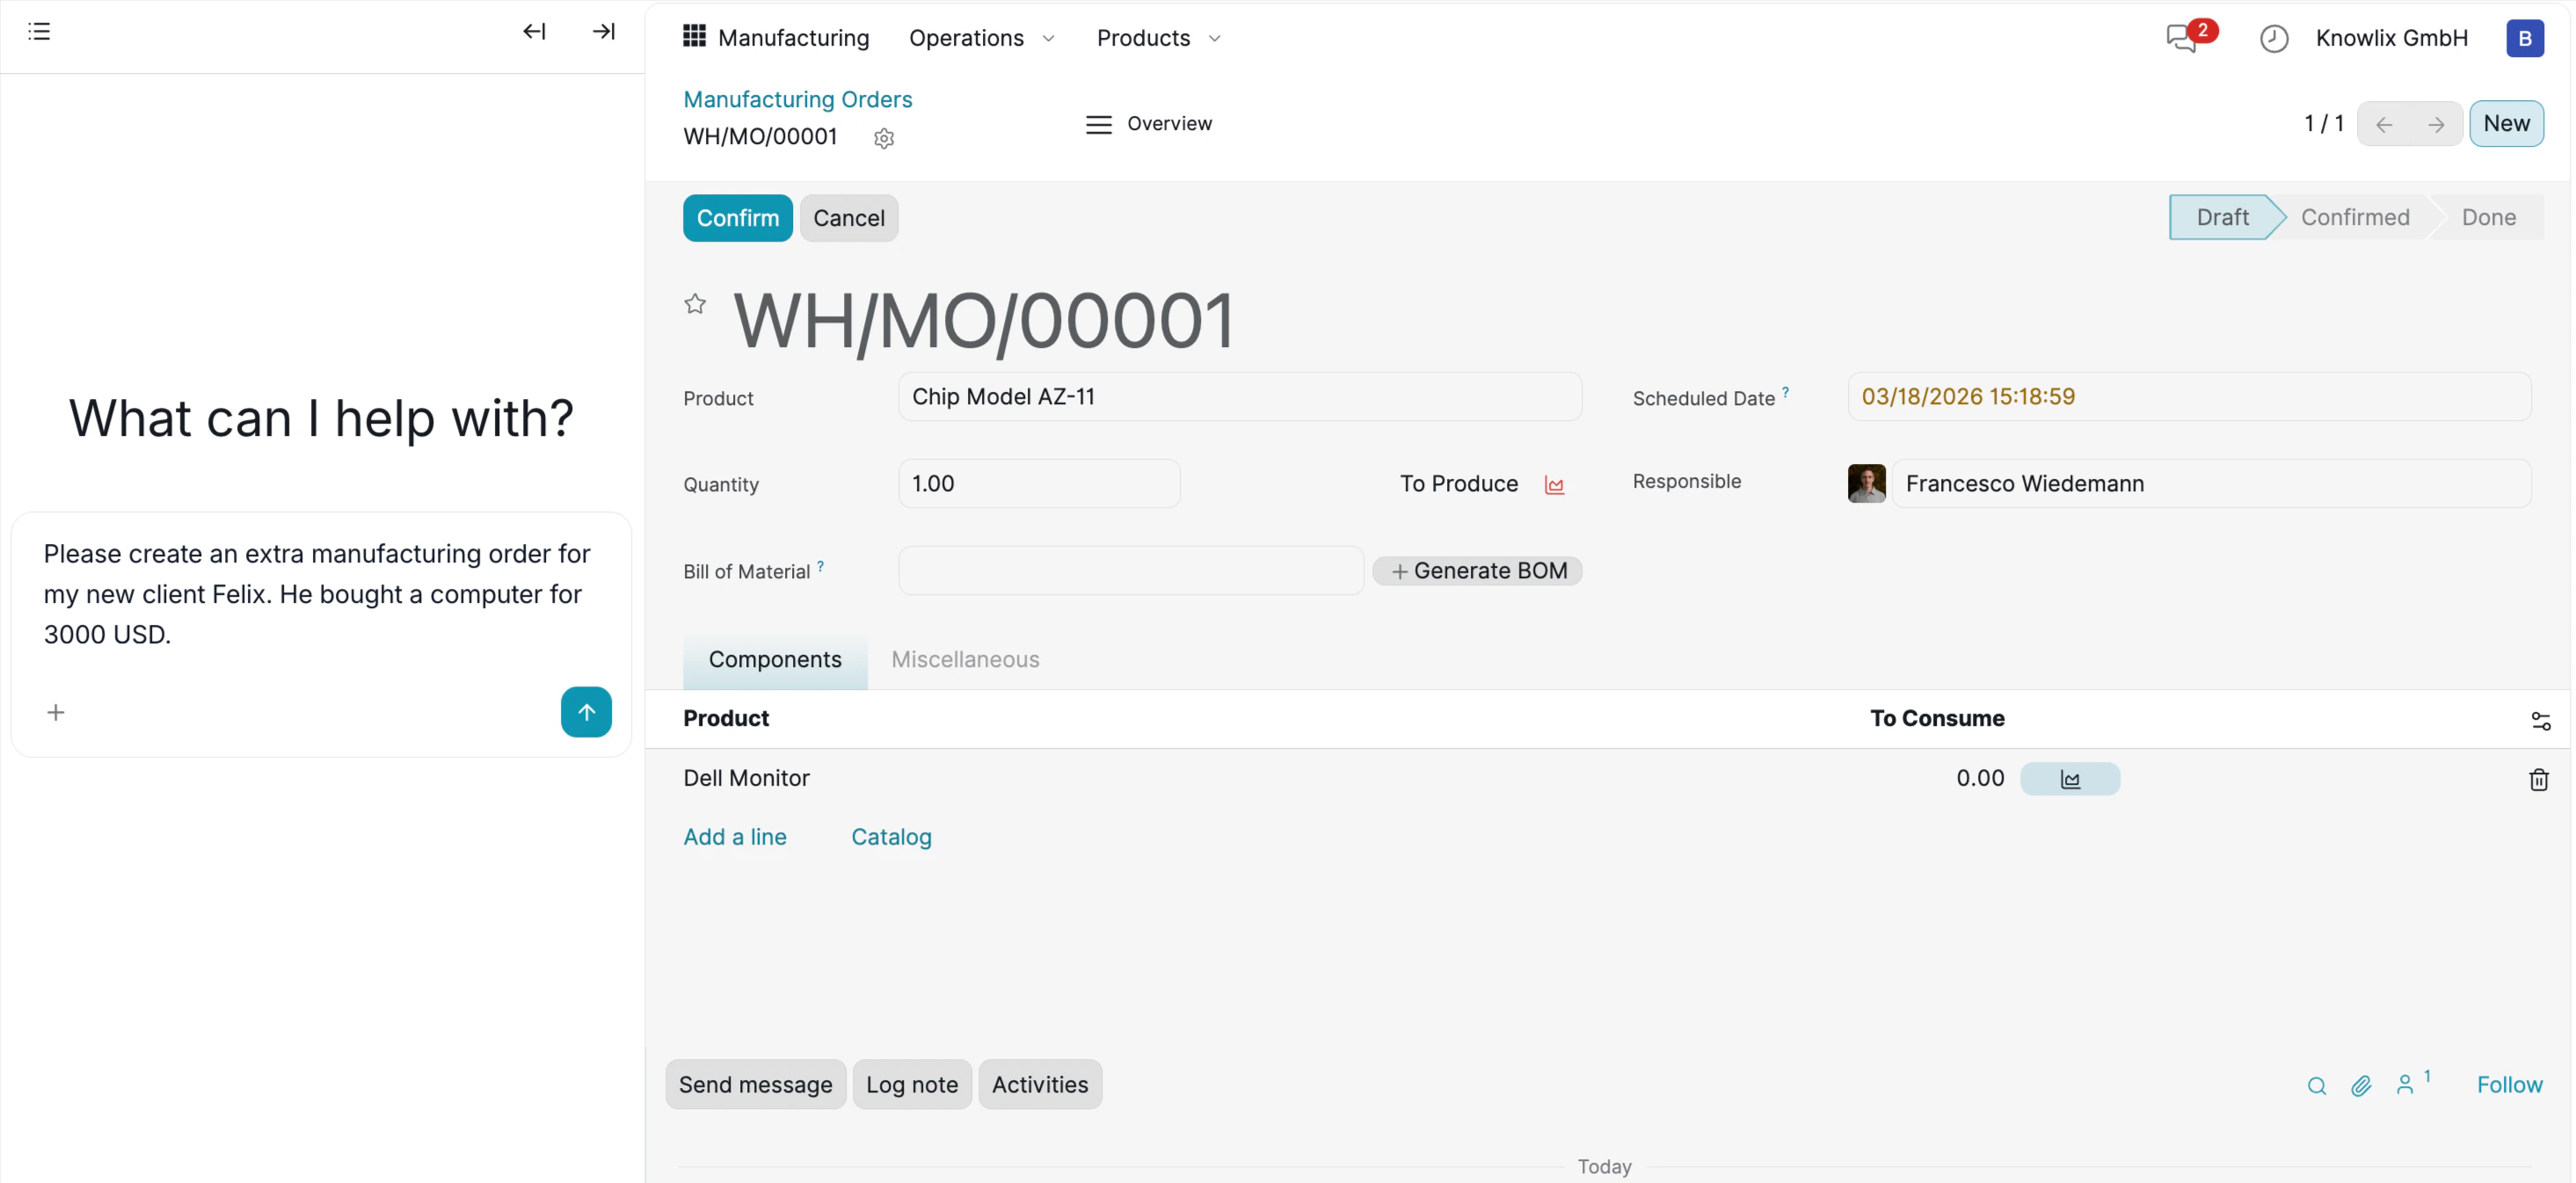Click the Add a line link

point(734,837)
